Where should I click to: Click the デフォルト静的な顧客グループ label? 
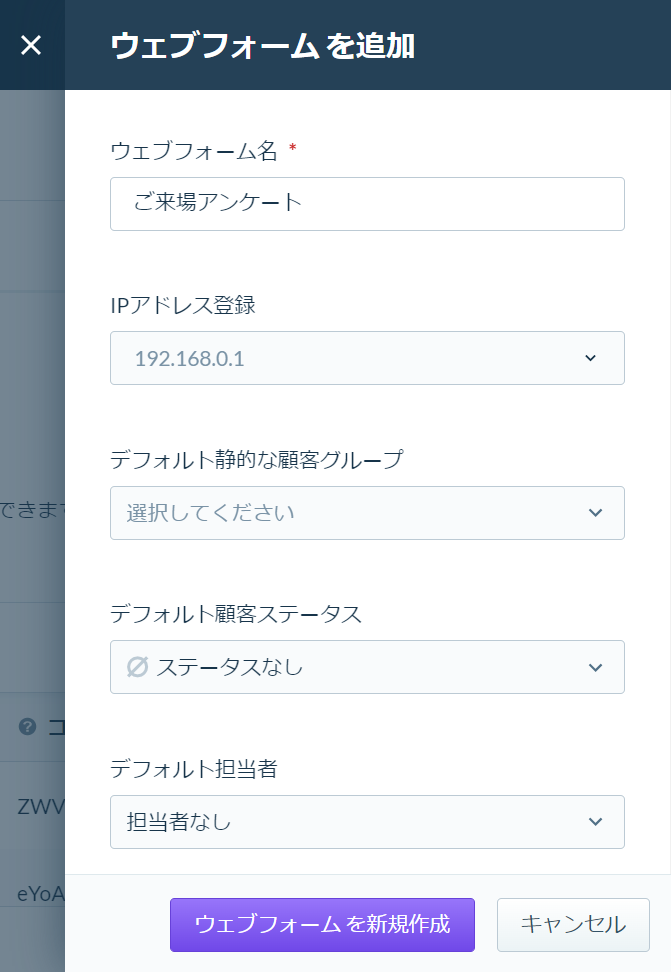coord(257,459)
